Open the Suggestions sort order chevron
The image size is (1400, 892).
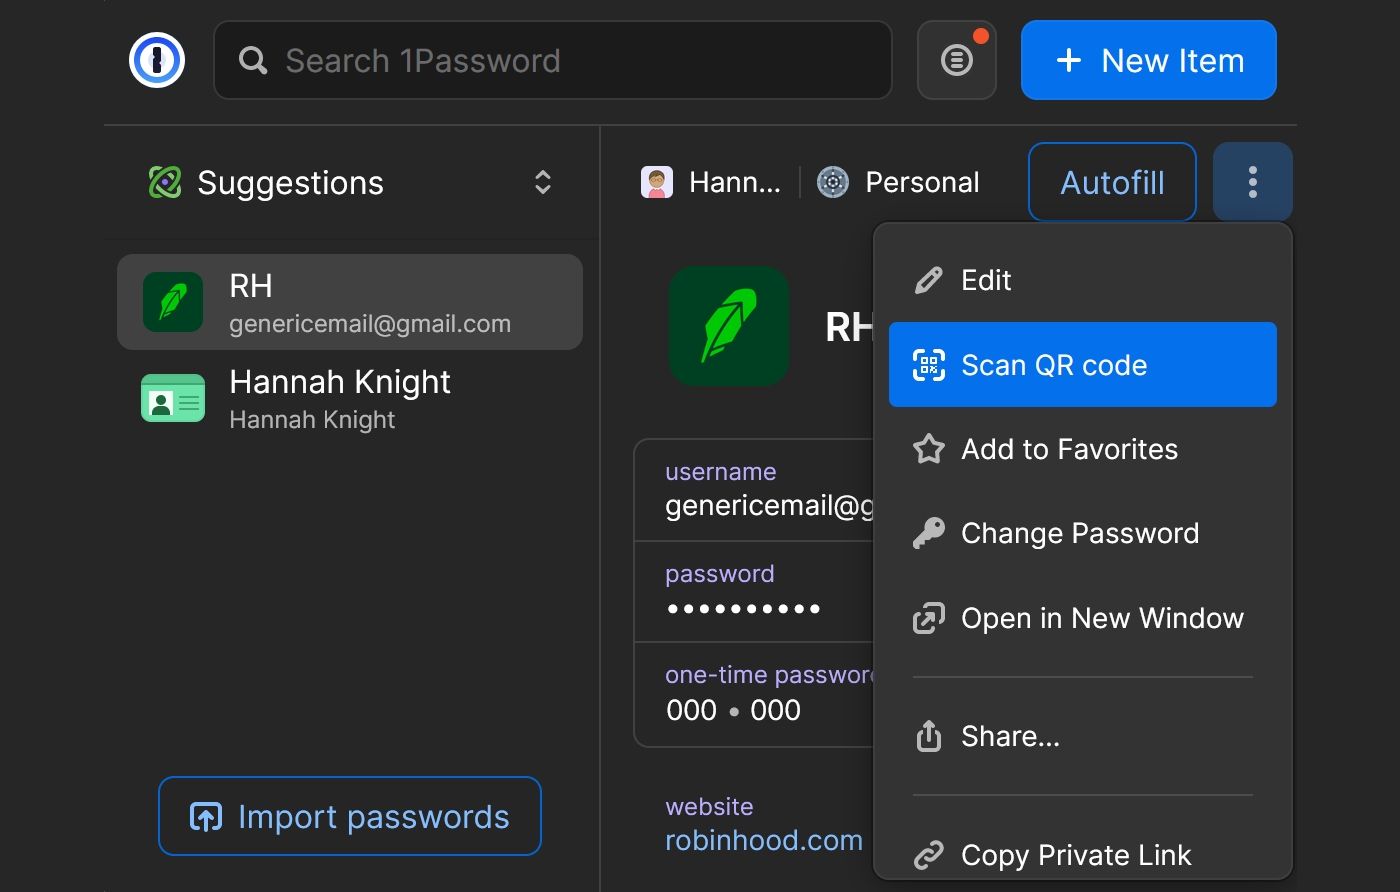(x=541, y=182)
